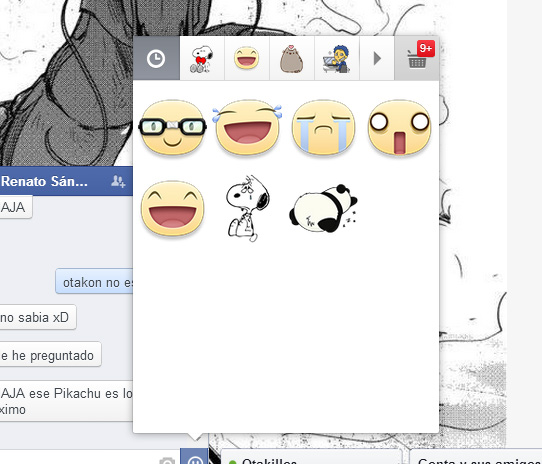Send the big grin smiley sticker
The width and height of the screenshot is (542, 464).
(x=172, y=208)
